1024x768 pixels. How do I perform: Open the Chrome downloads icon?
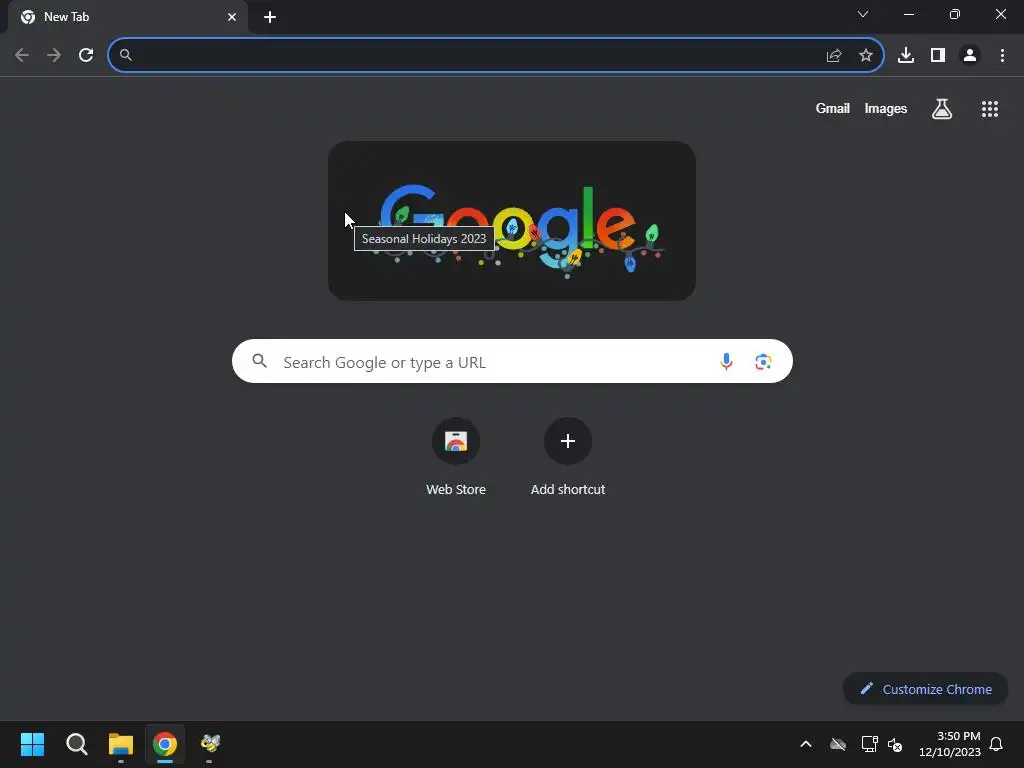coord(906,56)
